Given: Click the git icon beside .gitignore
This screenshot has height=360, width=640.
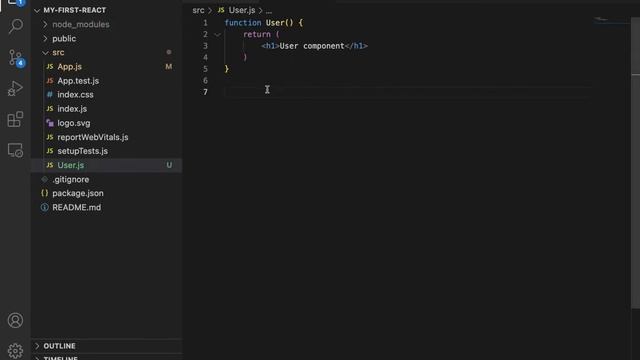Looking at the screenshot, I should pos(44,179).
